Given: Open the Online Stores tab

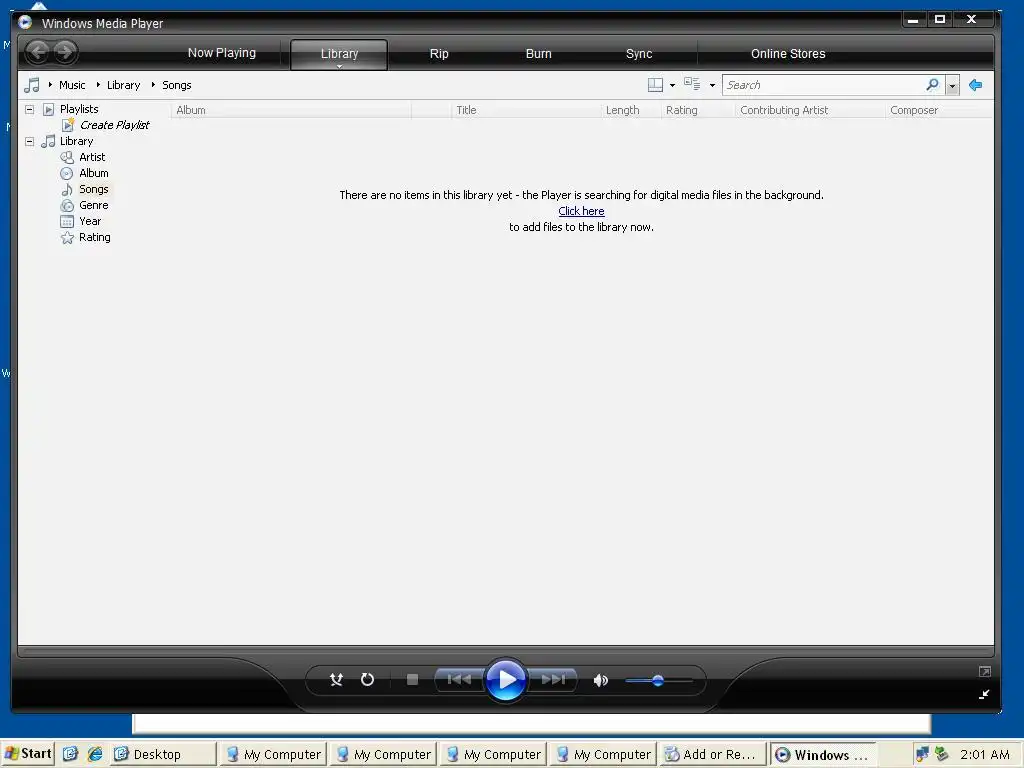Looking at the screenshot, I should 788,54.
